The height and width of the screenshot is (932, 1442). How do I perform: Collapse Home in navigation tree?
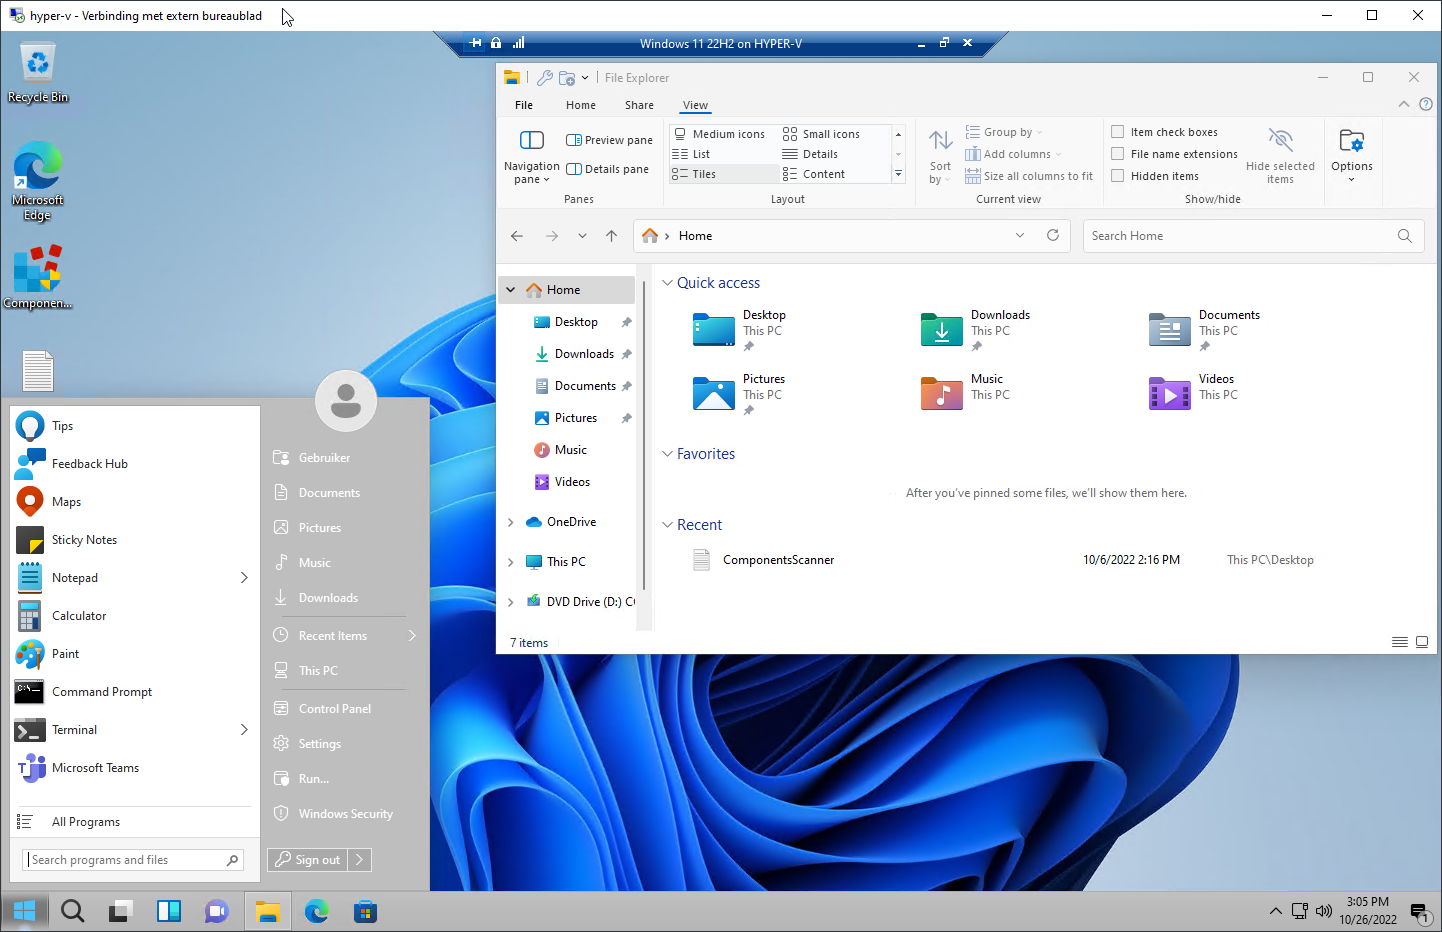511,290
